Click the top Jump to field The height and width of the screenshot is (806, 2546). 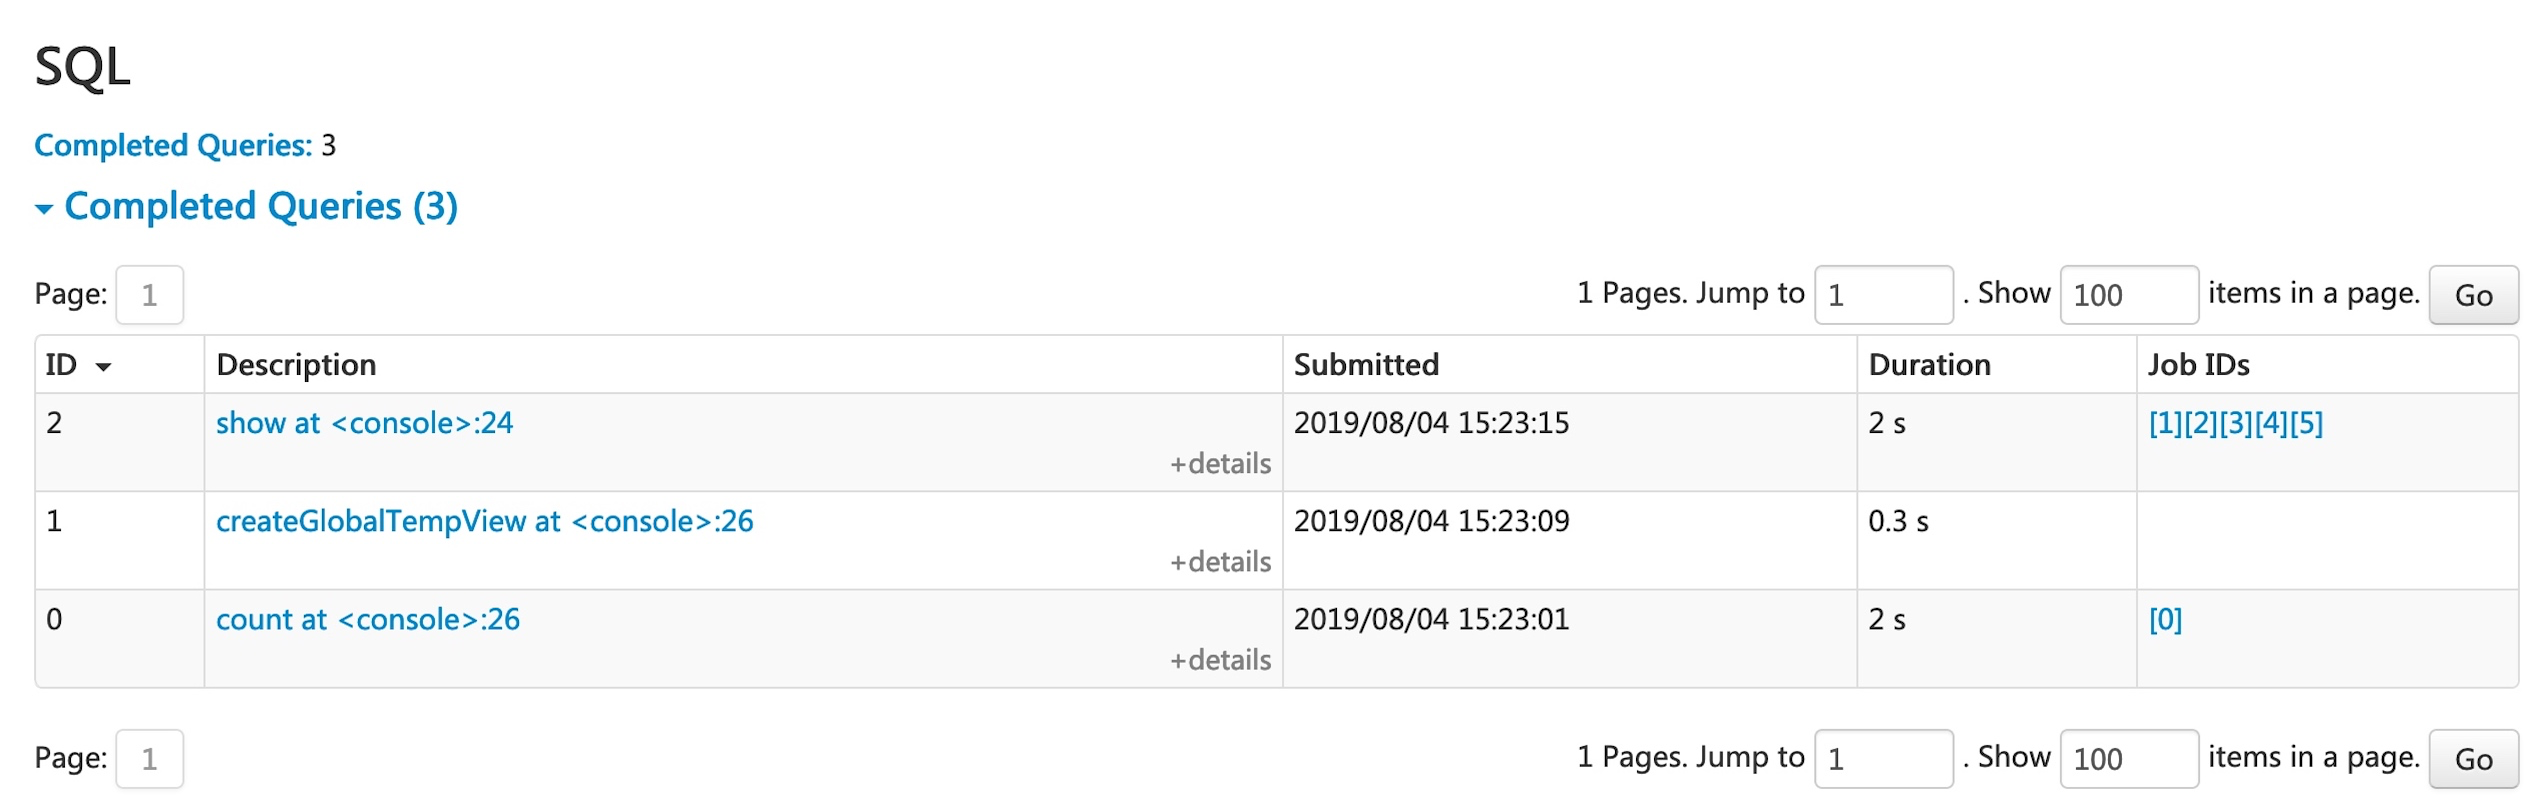pos(1882,294)
